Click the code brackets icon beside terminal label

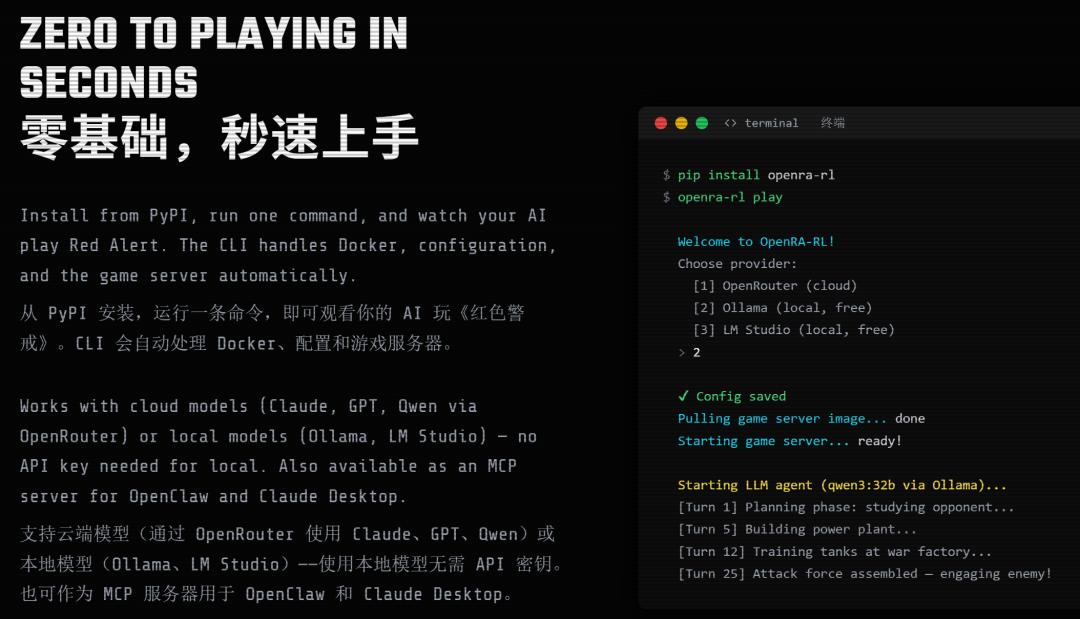pyautogui.click(x=730, y=123)
